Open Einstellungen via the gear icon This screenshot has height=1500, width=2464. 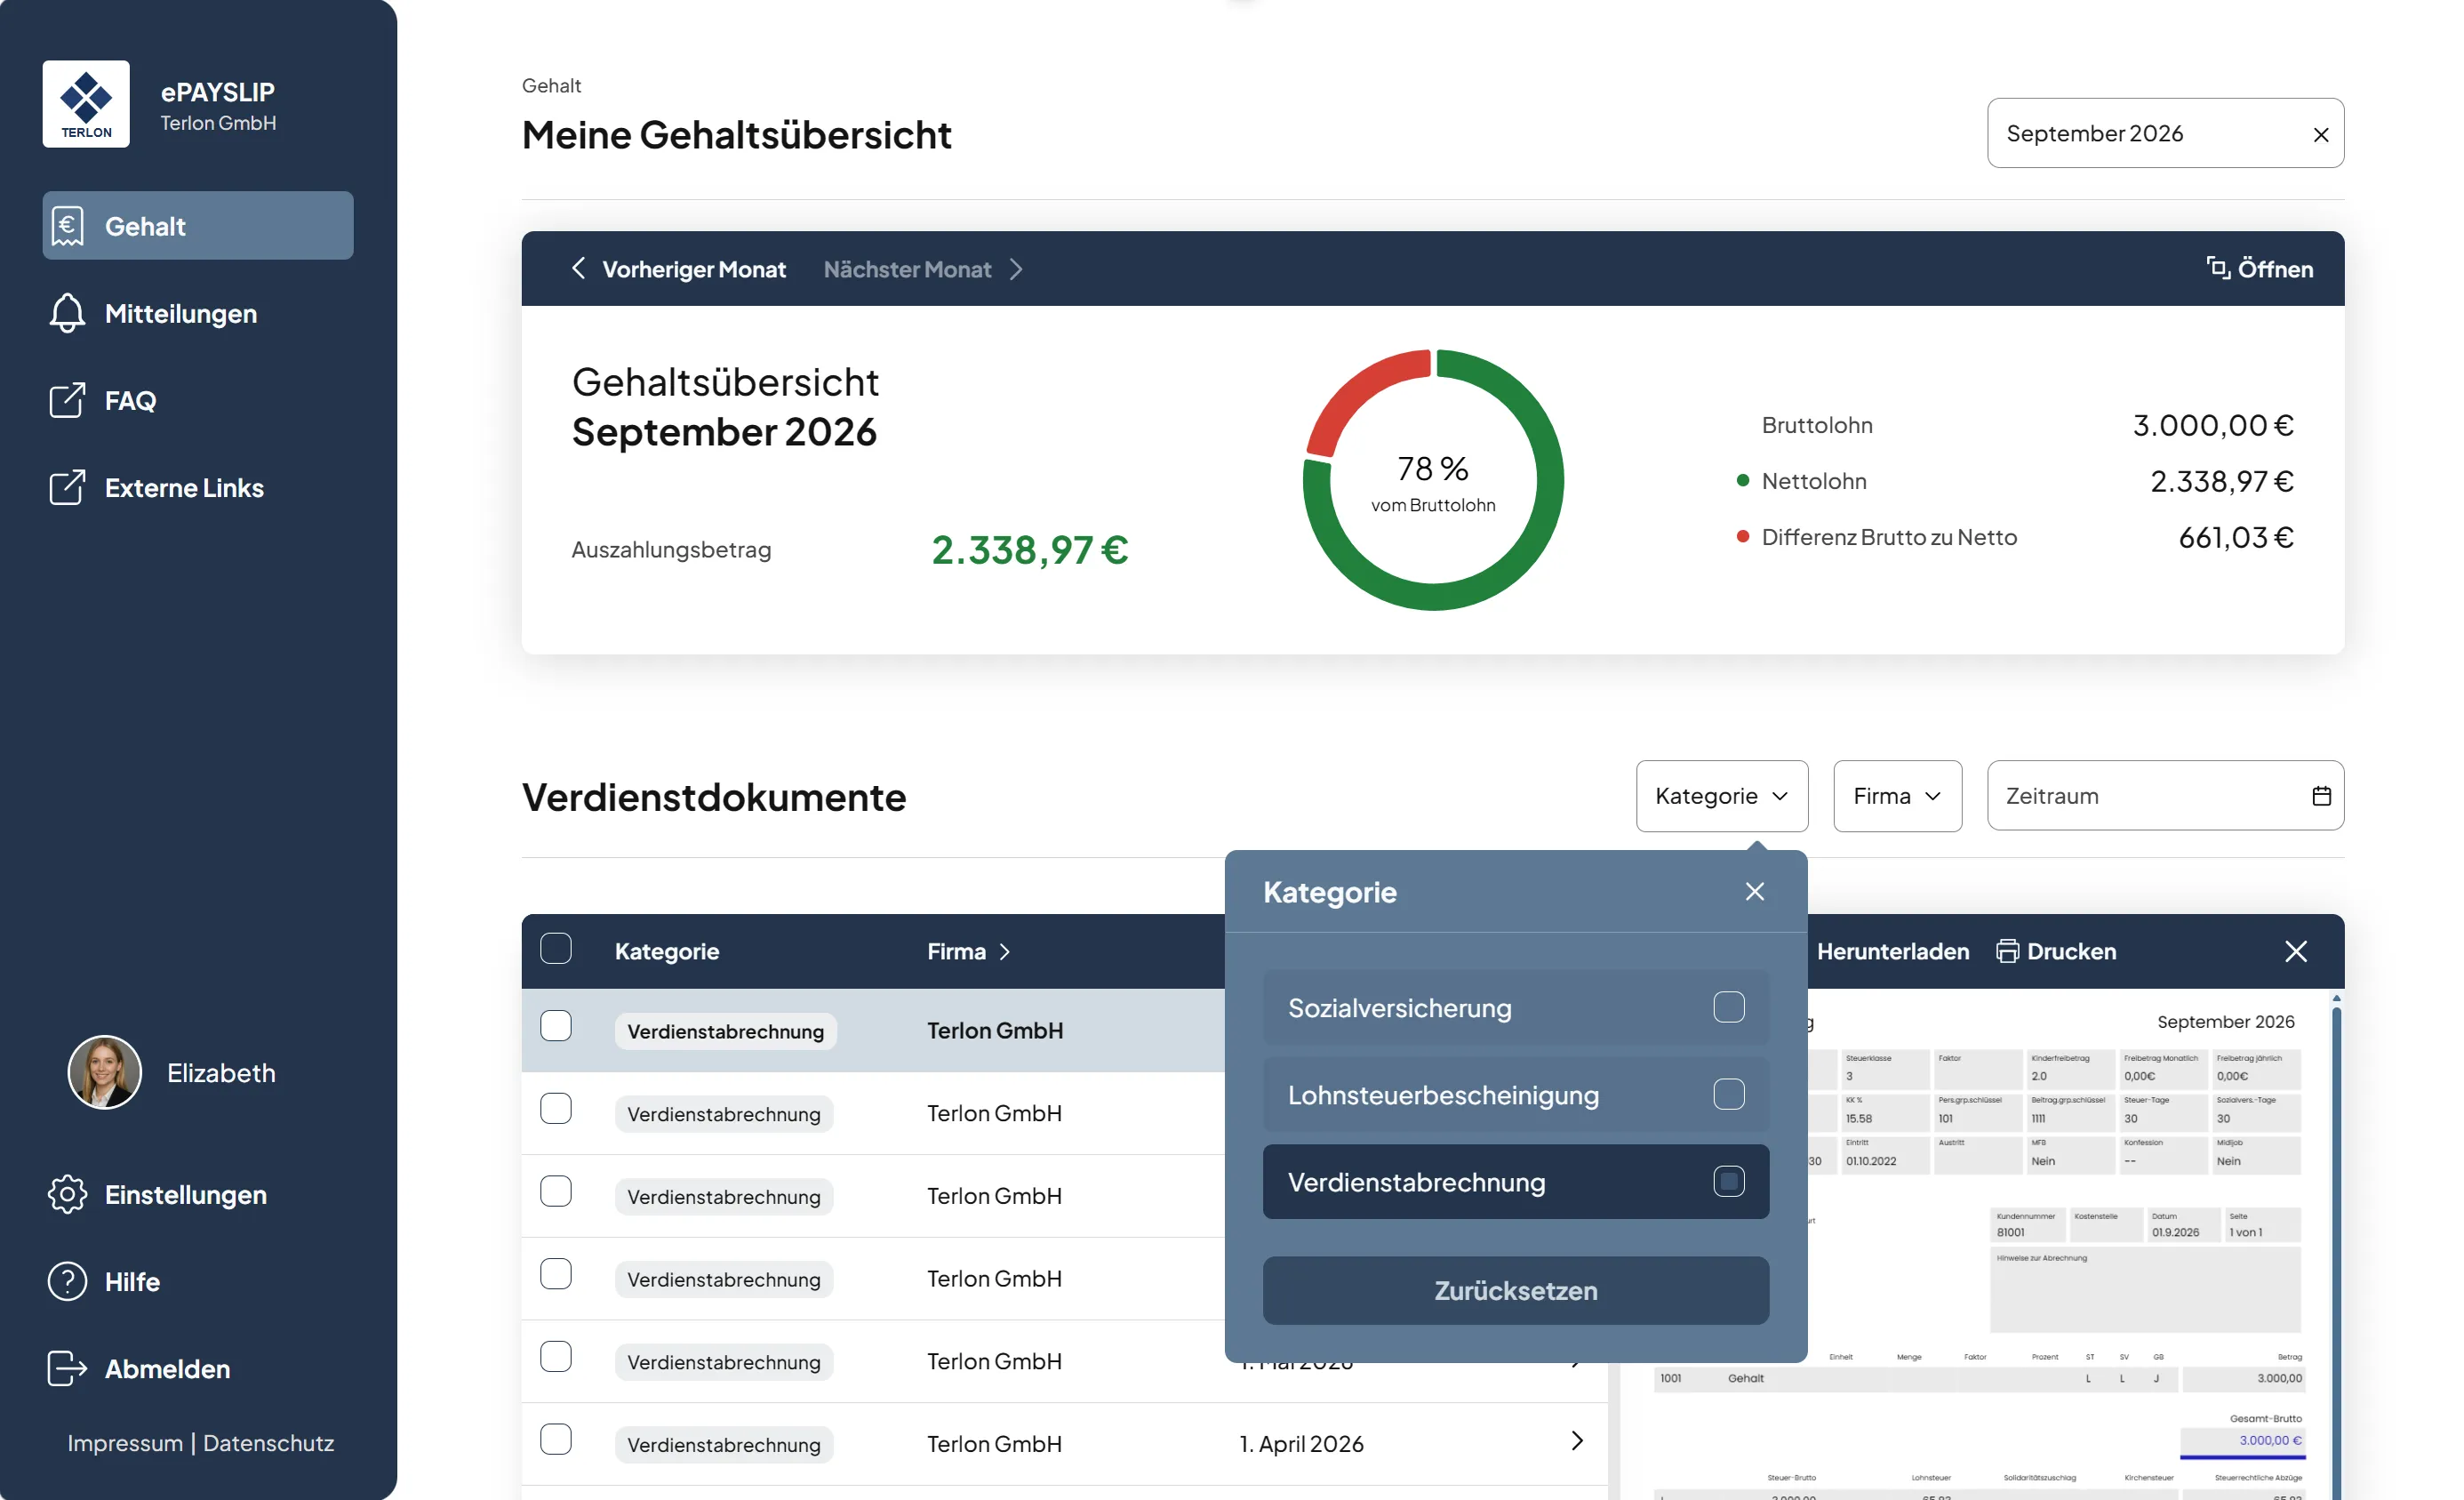click(x=67, y=1195)
